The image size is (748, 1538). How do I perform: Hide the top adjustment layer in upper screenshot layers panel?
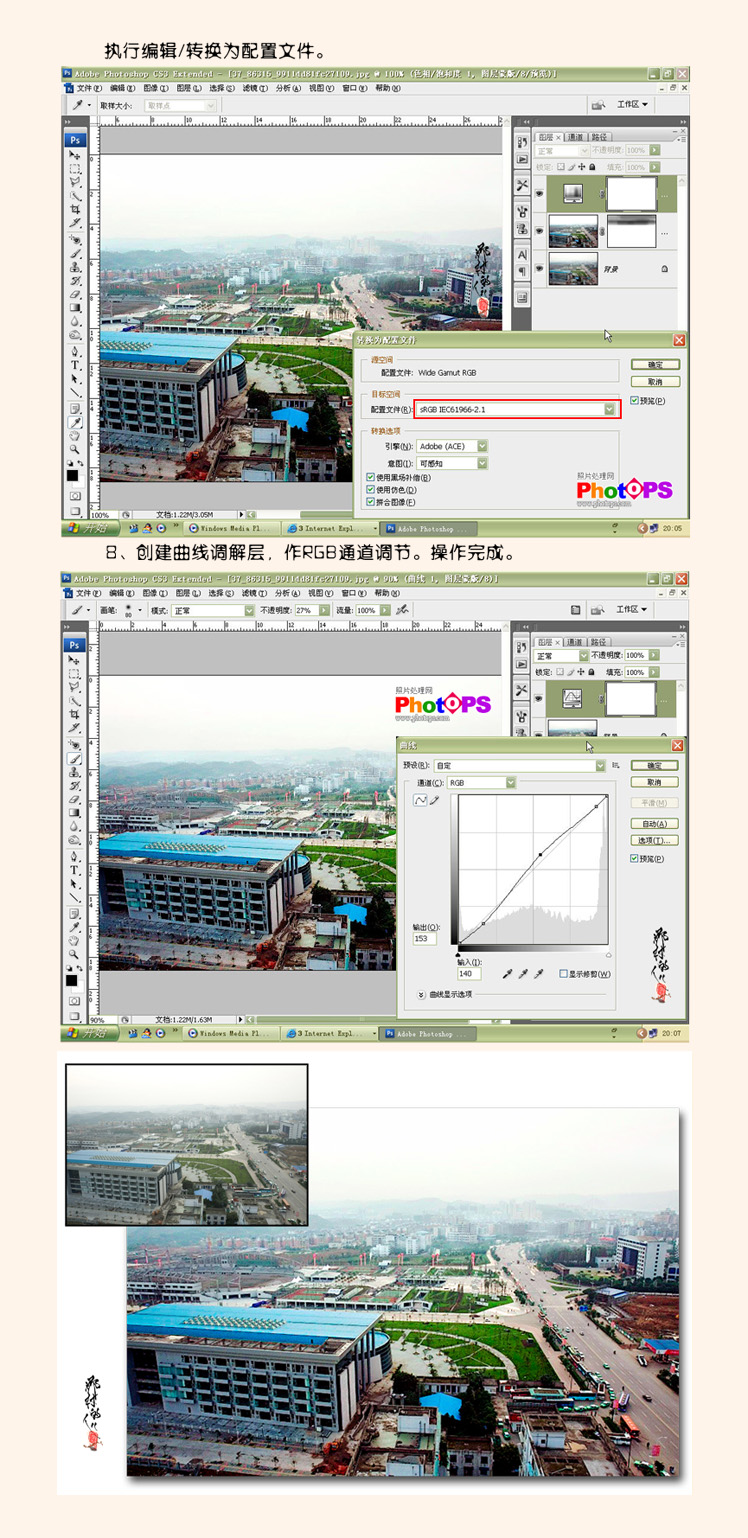click(539, 194)
